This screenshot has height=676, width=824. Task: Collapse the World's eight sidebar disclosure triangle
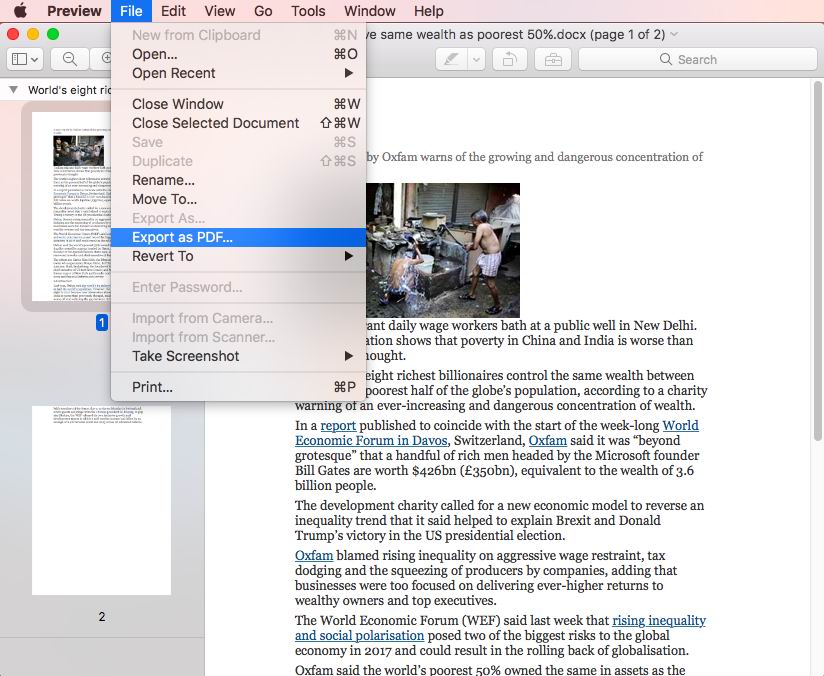tap(14, 90)
